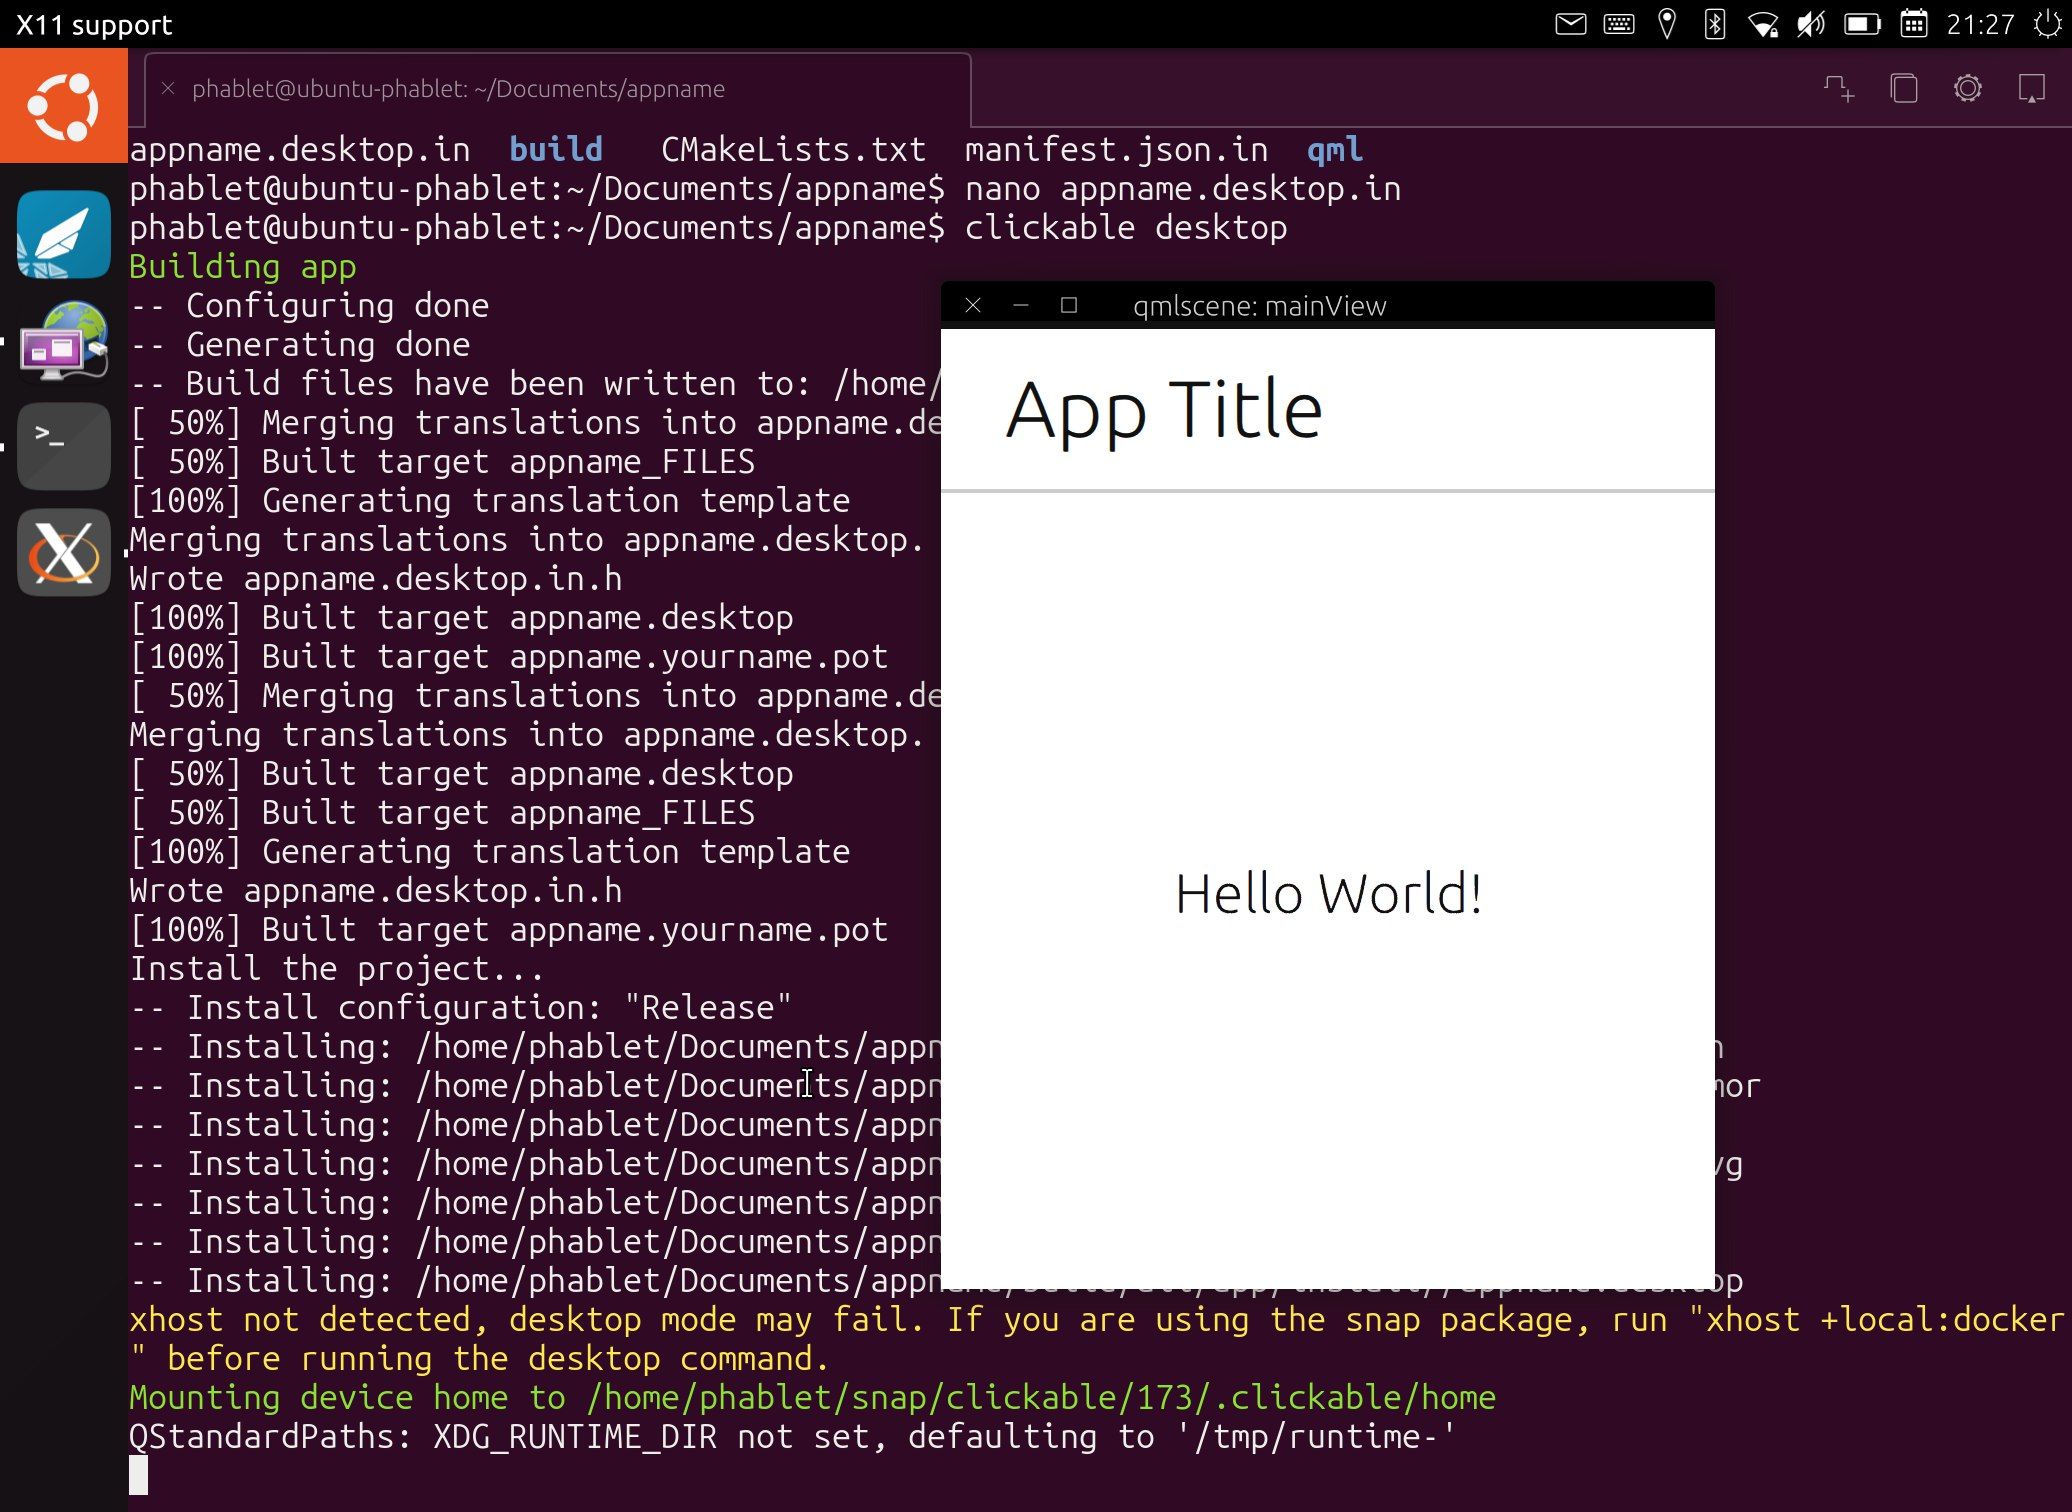Screen dimensions: 2072x1512
Task: Open the globe and monitor app in dock
Action: pyautogui.click(x=63, y=342)
